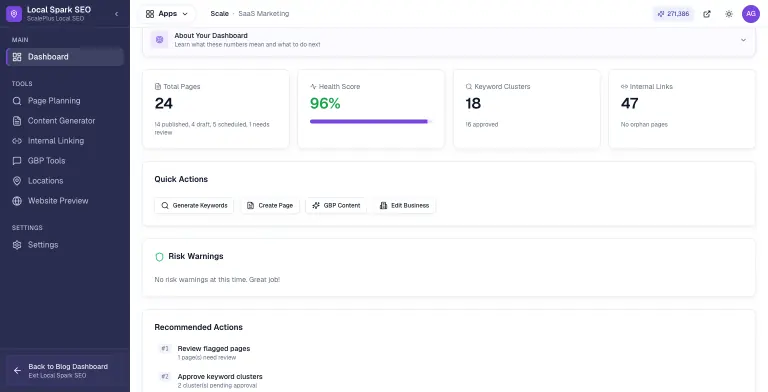Click the Internal Links chain icon in card

pos(624,87)
